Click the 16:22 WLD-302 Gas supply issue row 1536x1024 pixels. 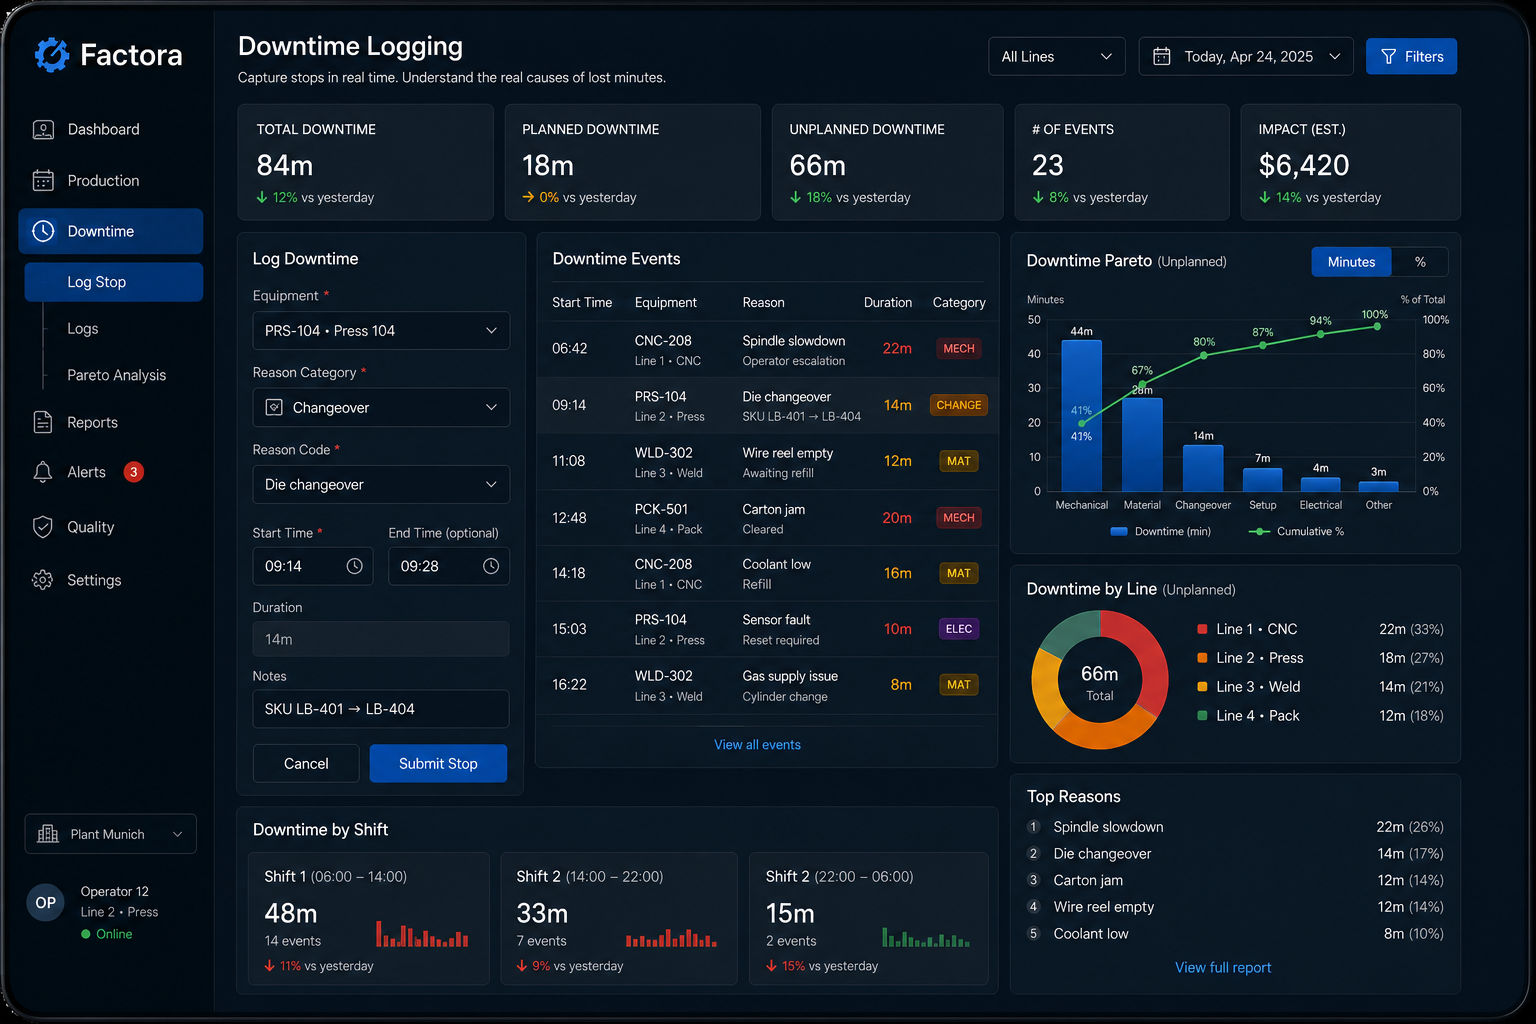(x=767, y=685)
